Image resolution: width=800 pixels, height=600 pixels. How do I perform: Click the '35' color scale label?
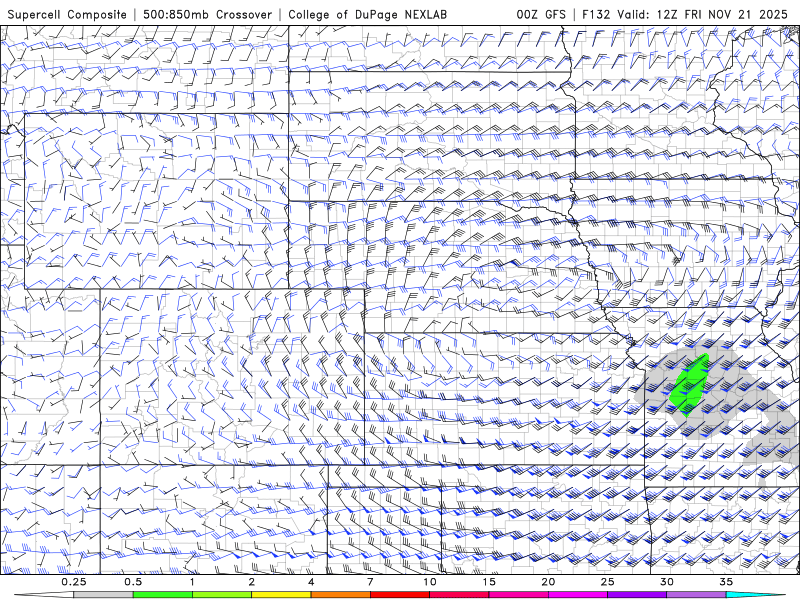[726, 582]
